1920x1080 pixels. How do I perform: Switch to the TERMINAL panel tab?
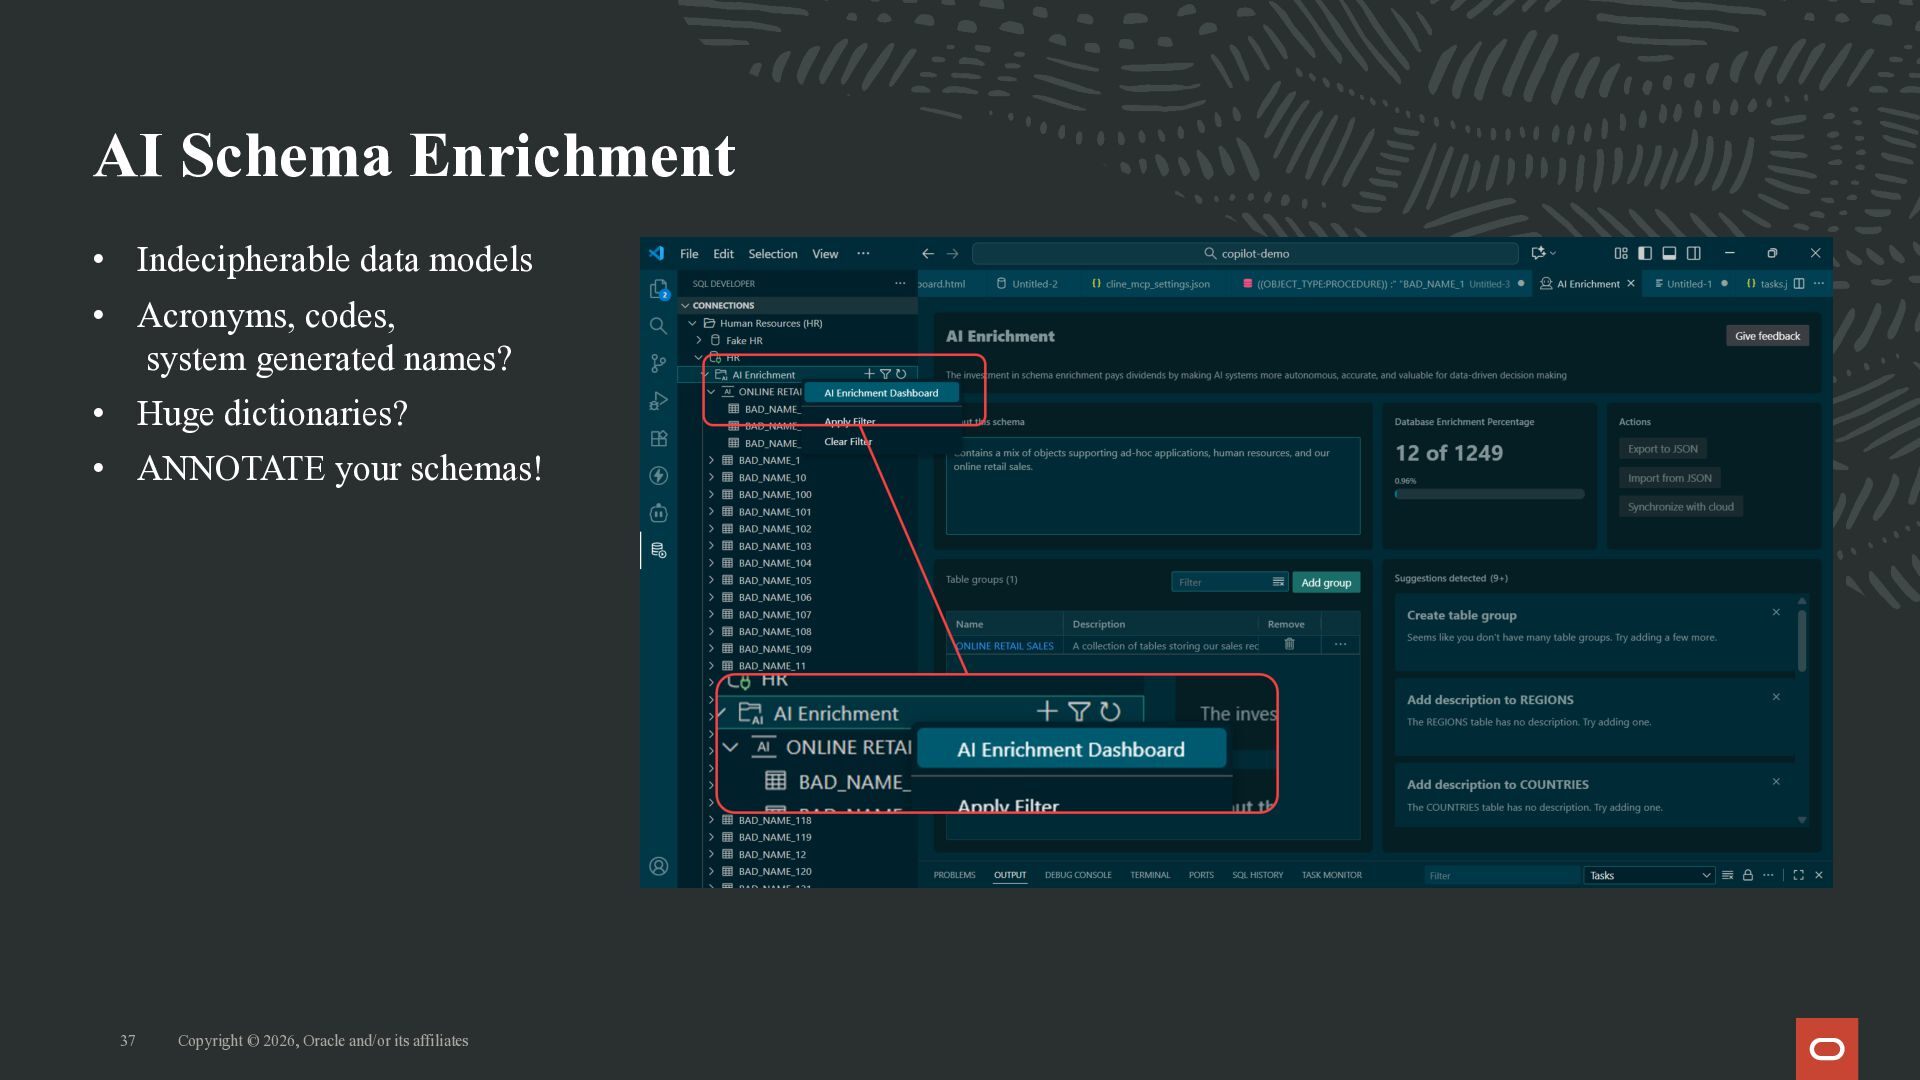[x=1150, y=875]
